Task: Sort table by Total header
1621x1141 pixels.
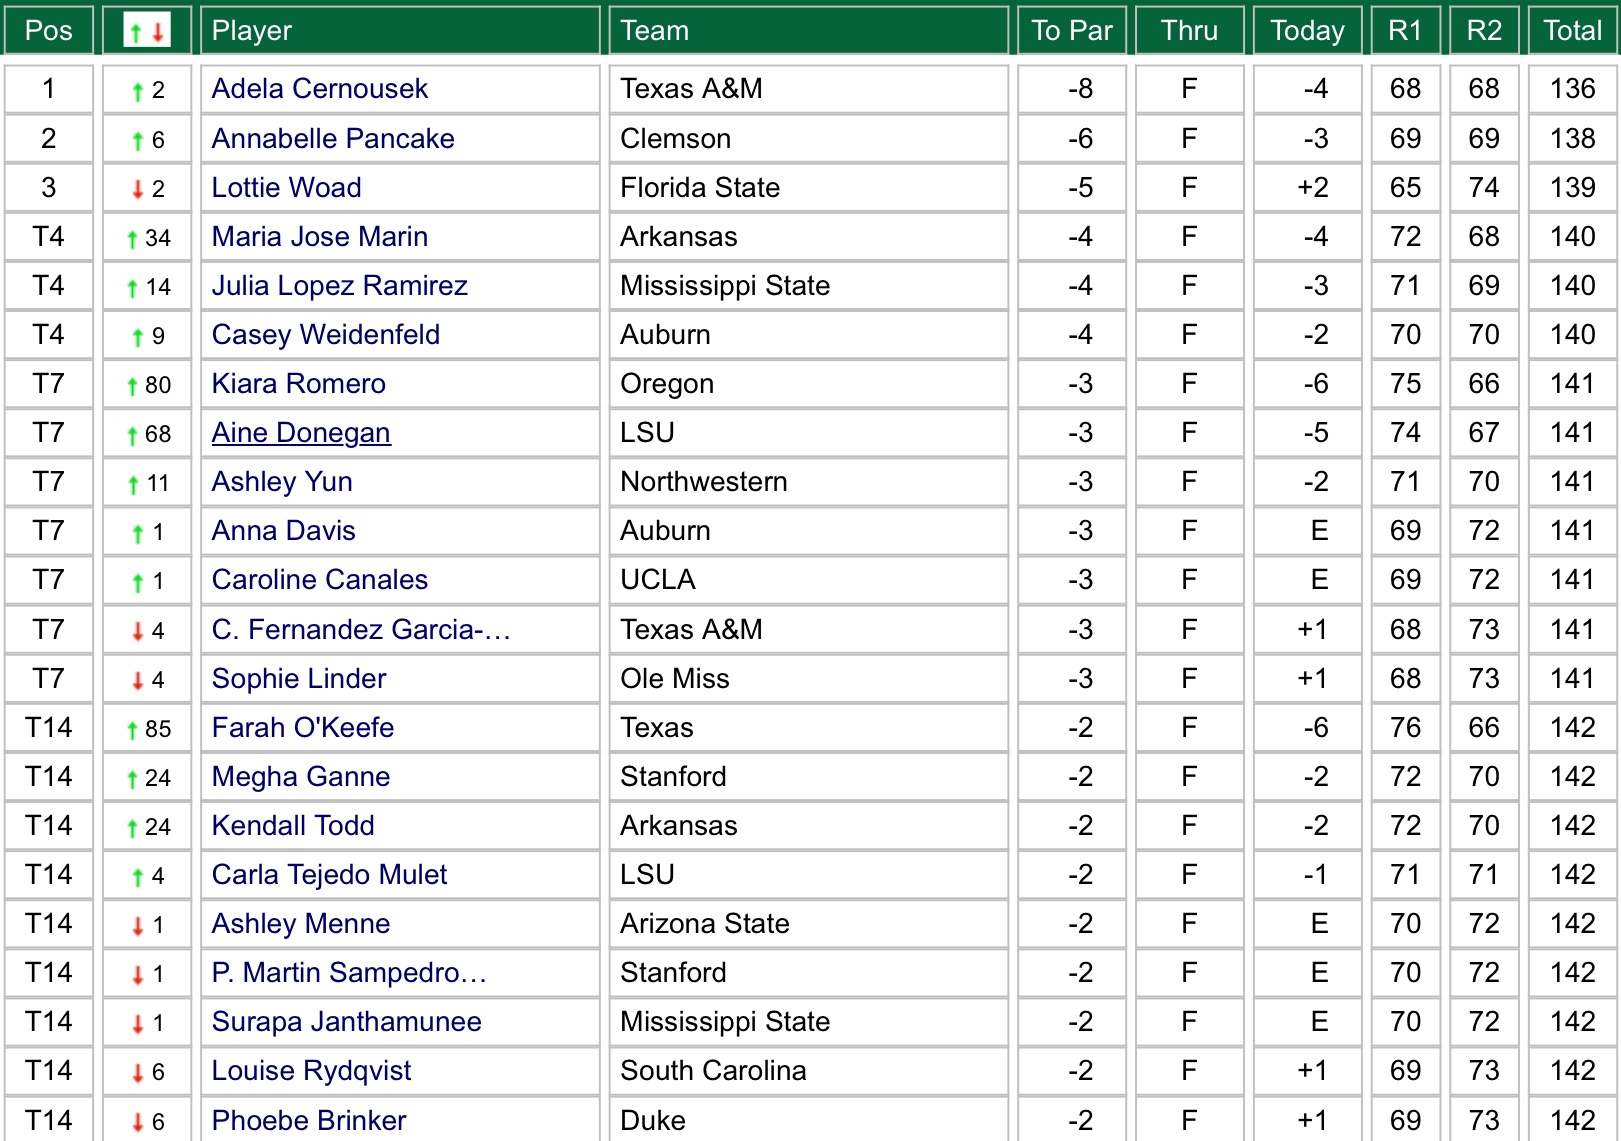Action: (x=1572, y=30)
